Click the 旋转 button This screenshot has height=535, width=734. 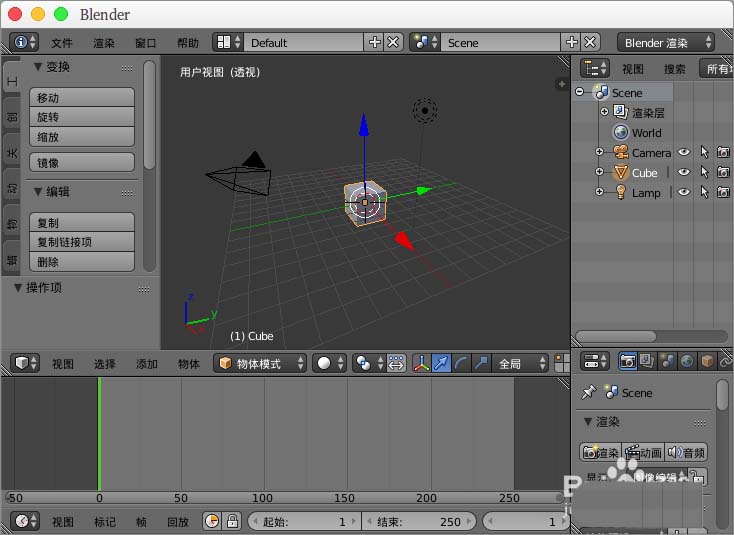pos(82,117)
